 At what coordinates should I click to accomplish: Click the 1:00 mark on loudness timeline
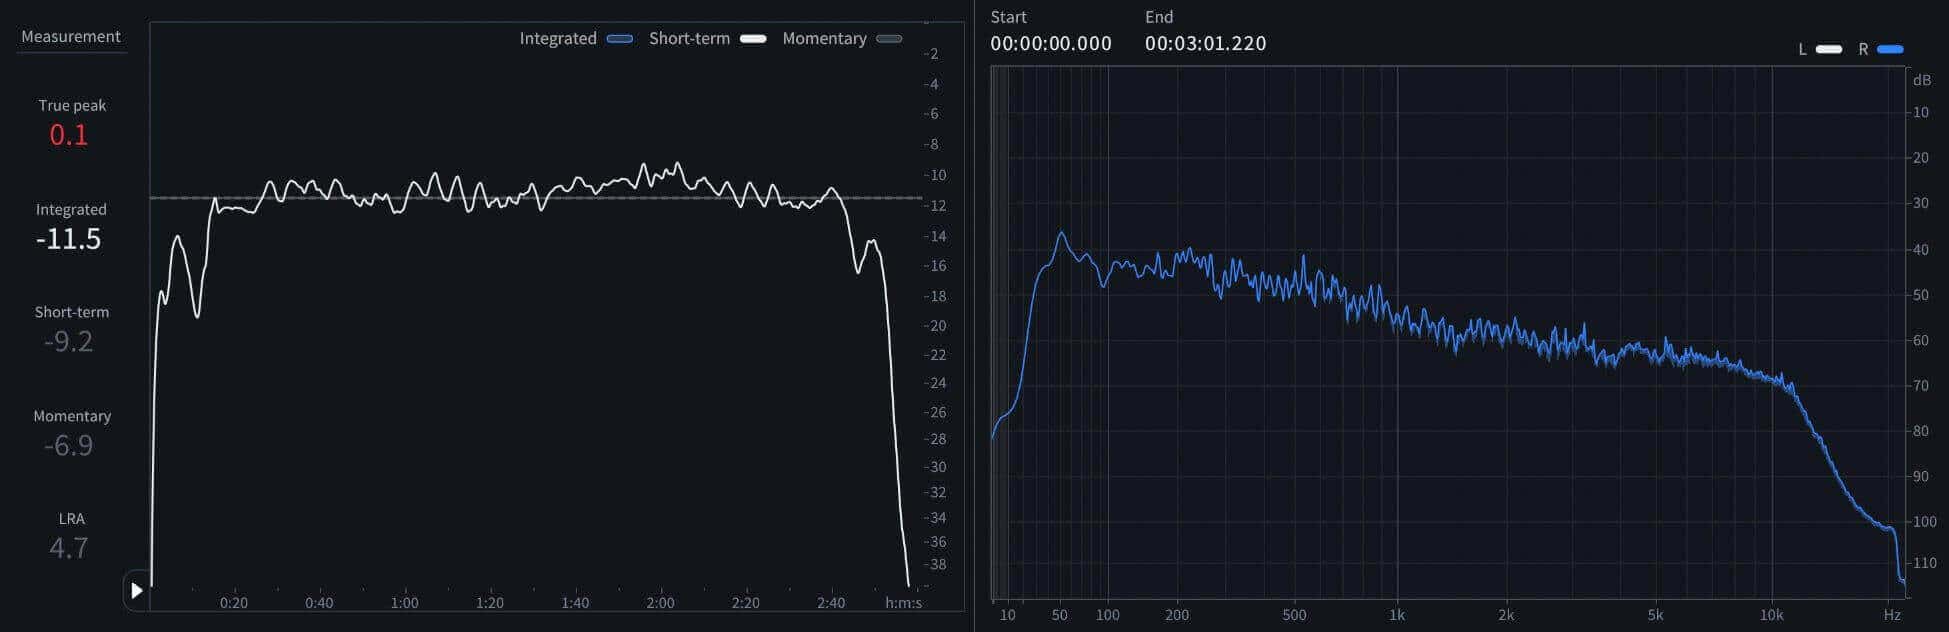coord(404,603)
